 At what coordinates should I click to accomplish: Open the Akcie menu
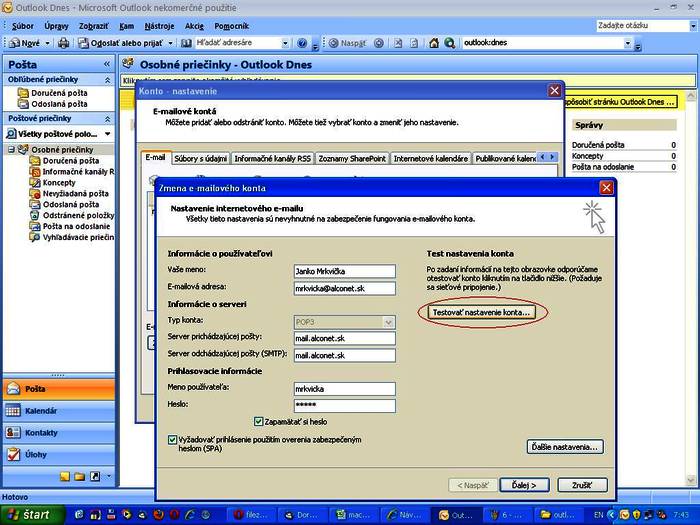coord(194,26)
